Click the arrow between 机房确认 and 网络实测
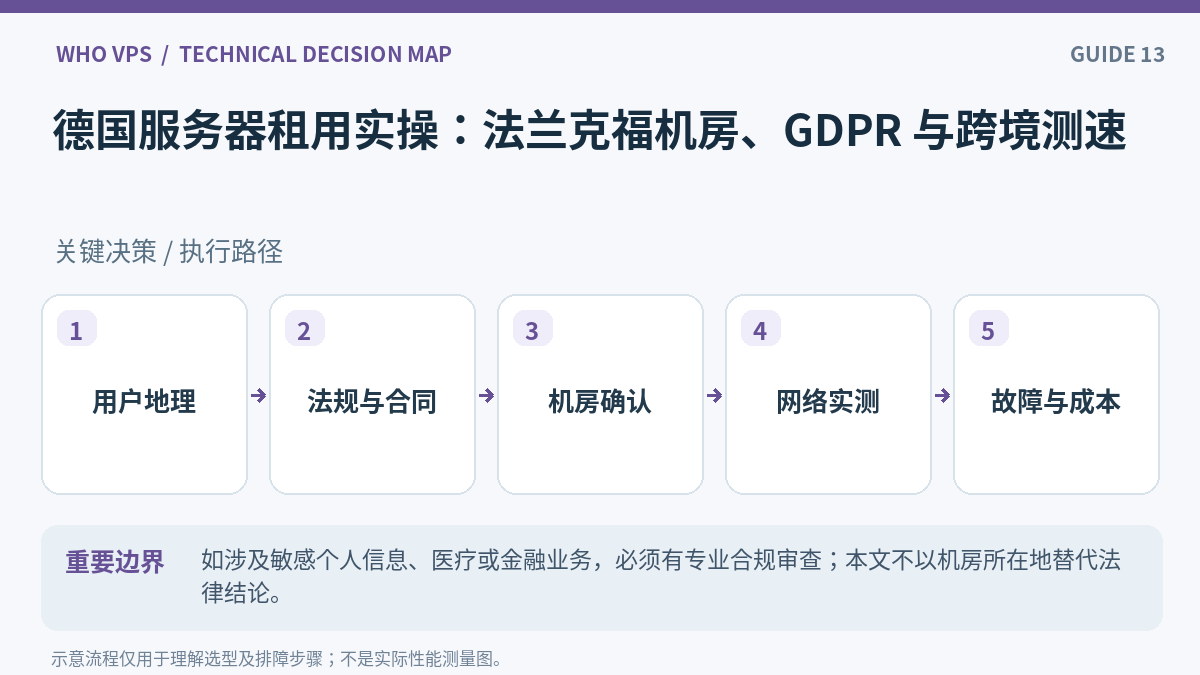Screen dimensions: 1200x675 pyautogui.click(x=715, y=395)
